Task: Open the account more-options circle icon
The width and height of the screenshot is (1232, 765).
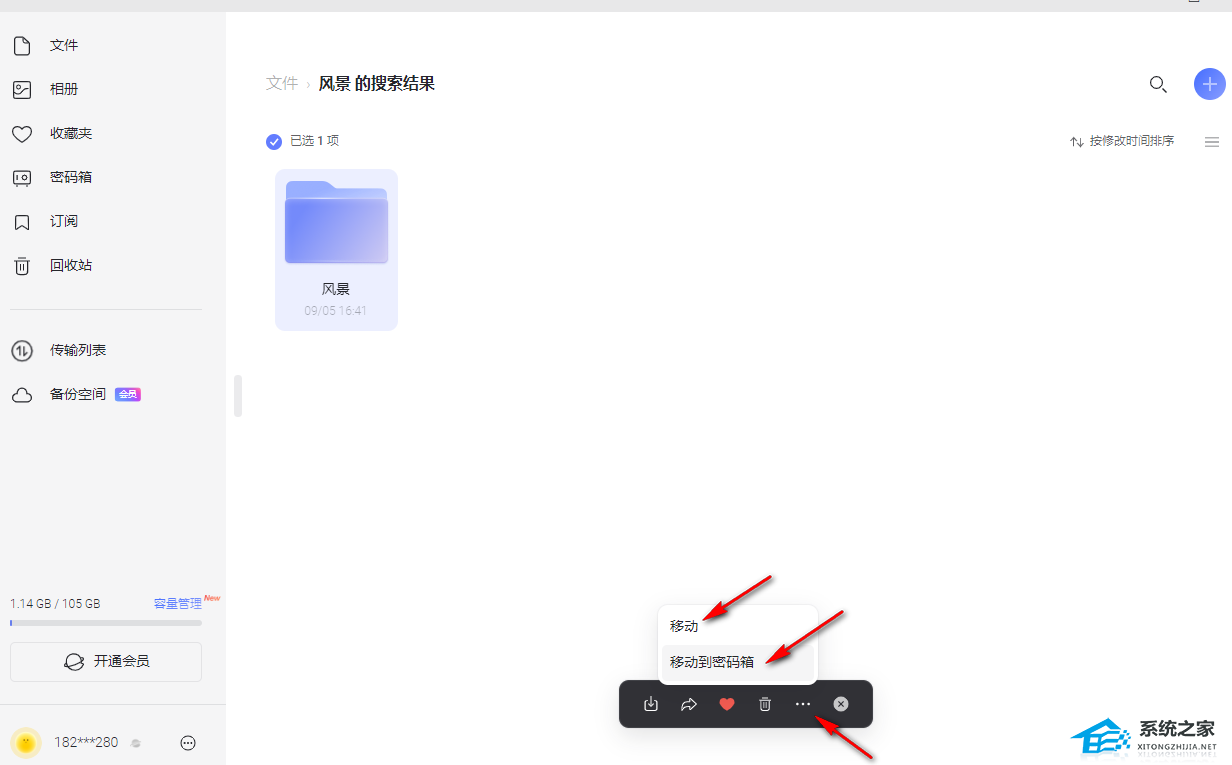Action: coord(188,743)
